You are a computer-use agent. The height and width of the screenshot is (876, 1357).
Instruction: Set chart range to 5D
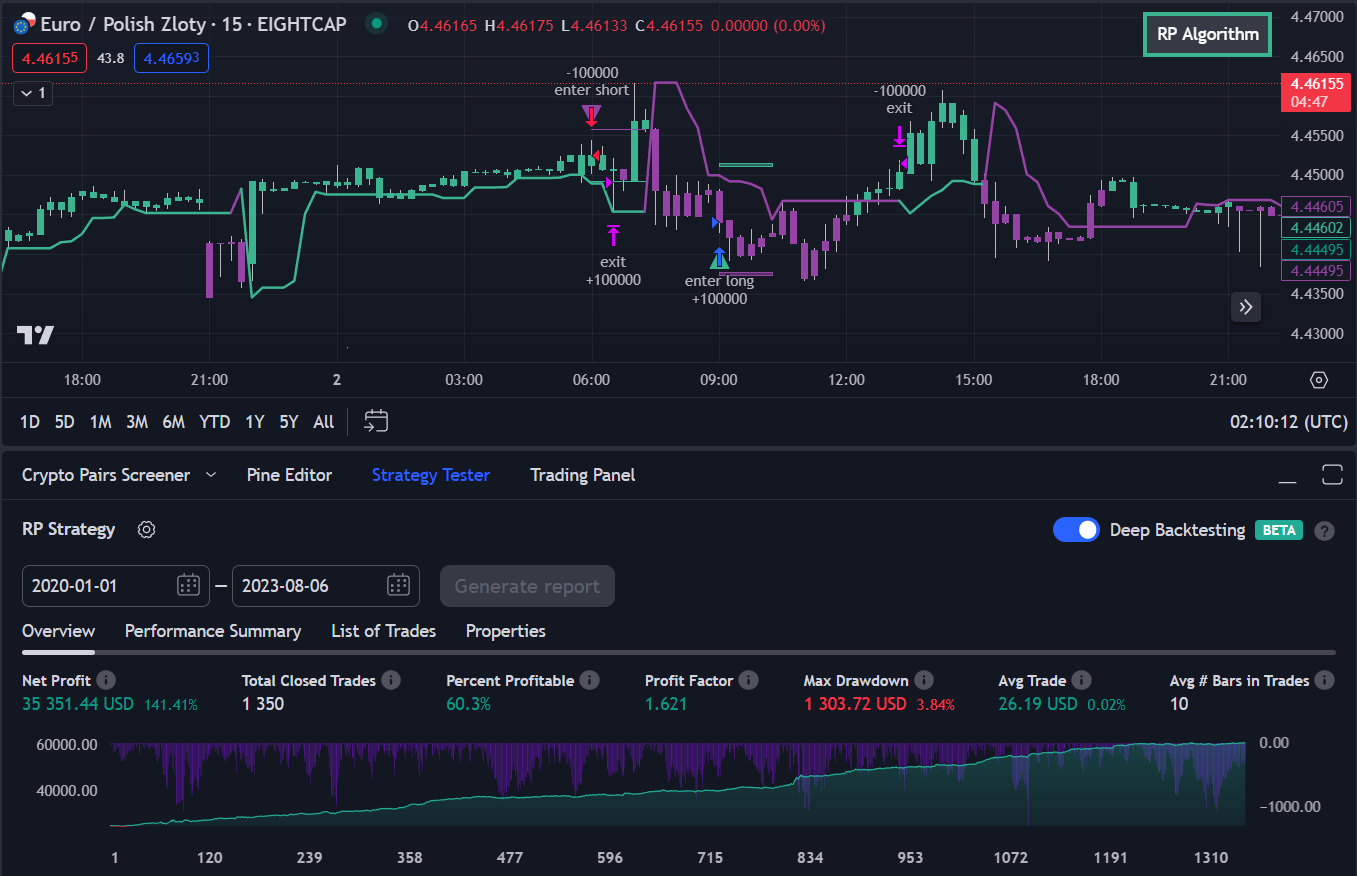tap(65, 422)
